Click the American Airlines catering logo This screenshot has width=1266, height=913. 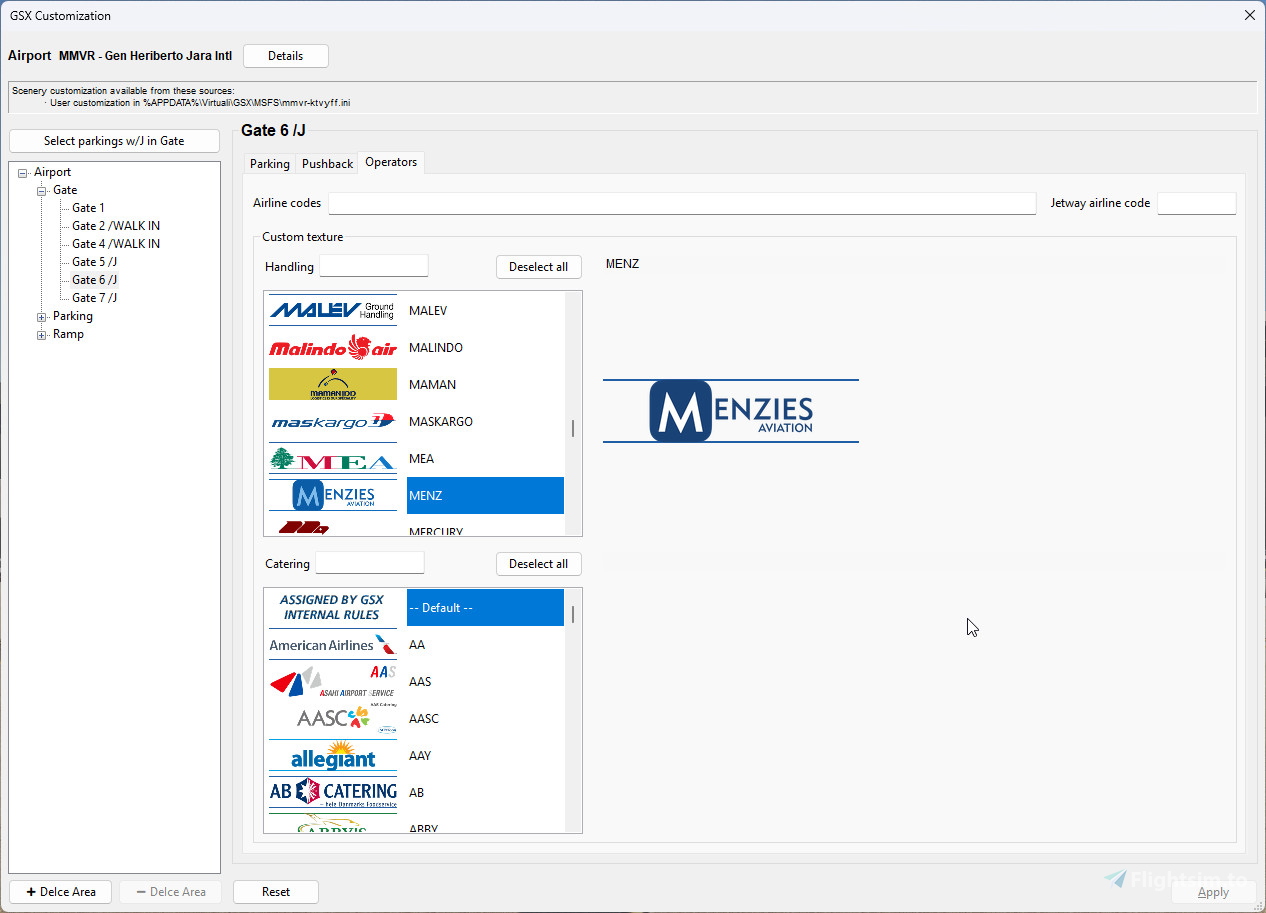point(333,645)
